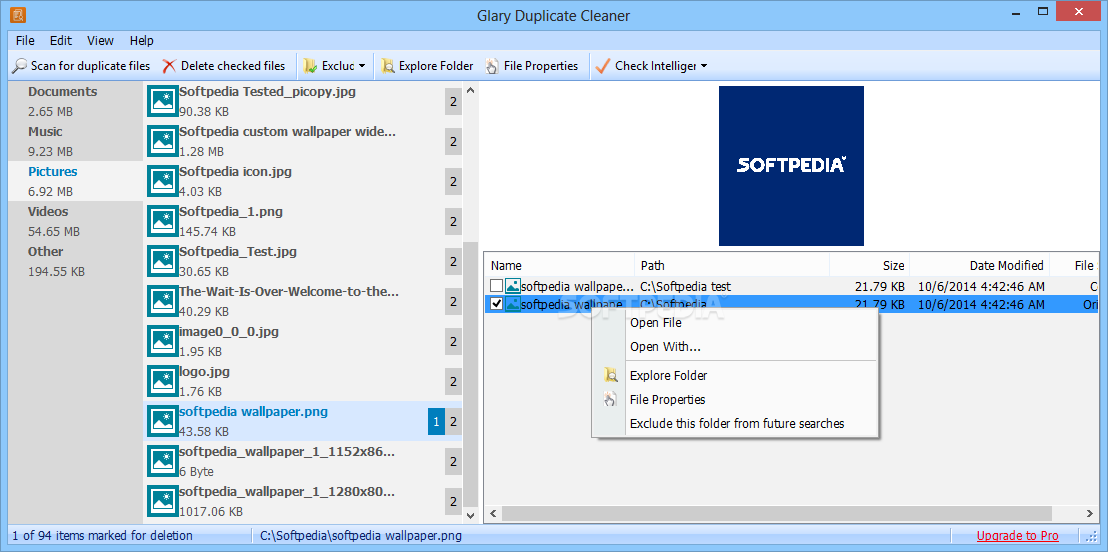
Task: Click the 2 badge next to Softpedia_1.png
Action: point(453,222)
